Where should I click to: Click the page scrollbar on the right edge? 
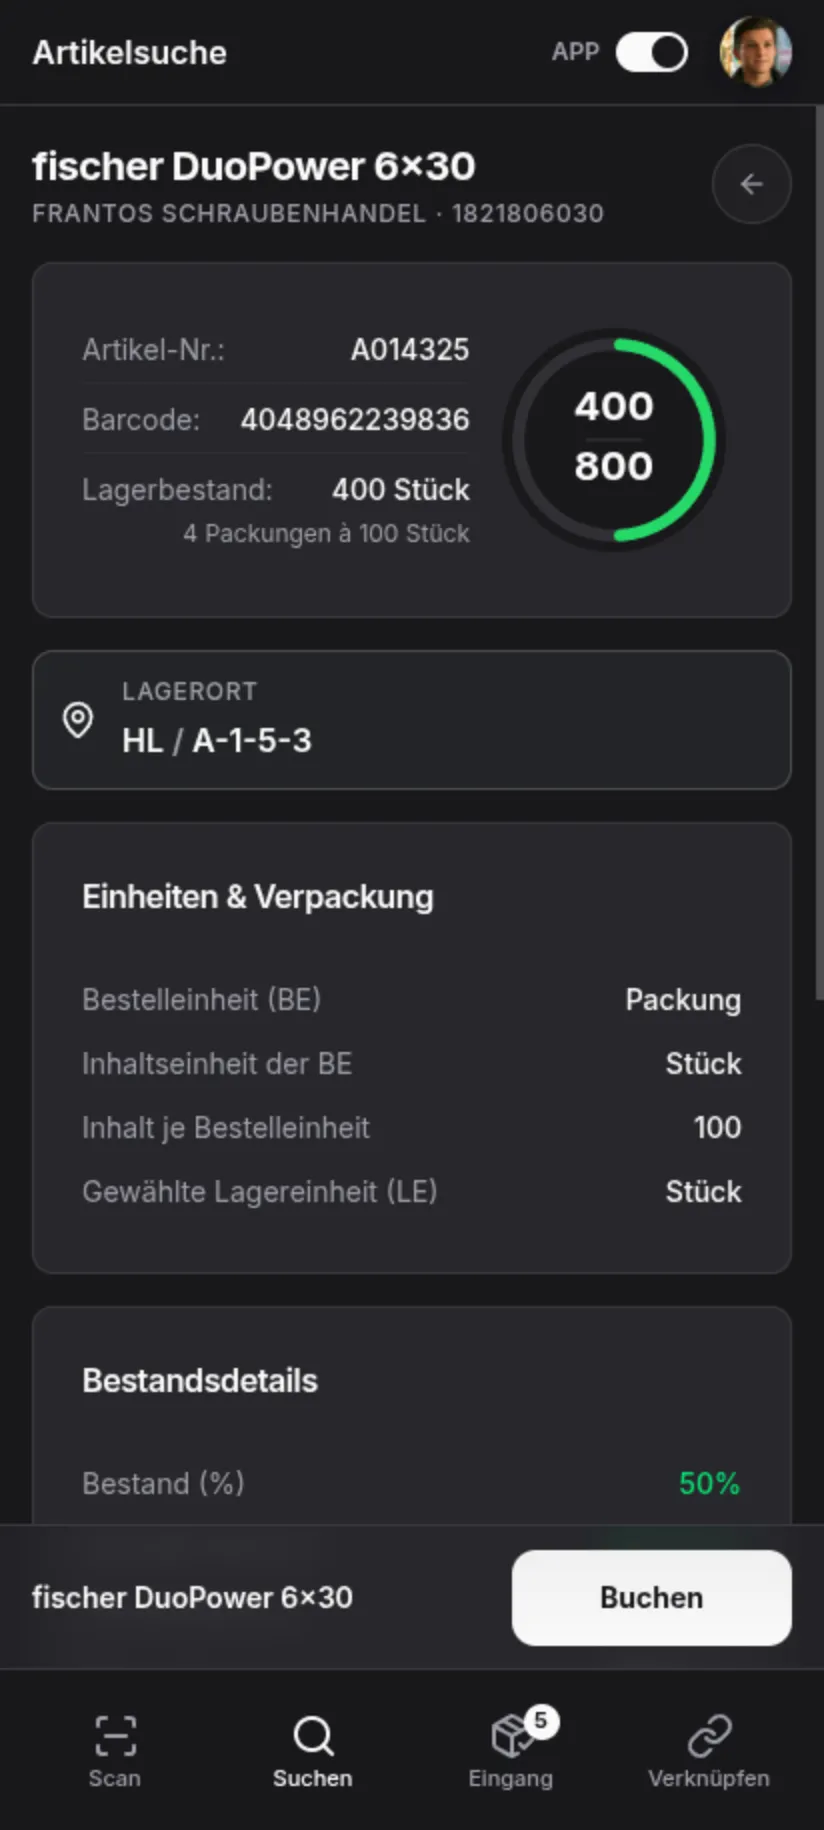(x=819, y=550)
